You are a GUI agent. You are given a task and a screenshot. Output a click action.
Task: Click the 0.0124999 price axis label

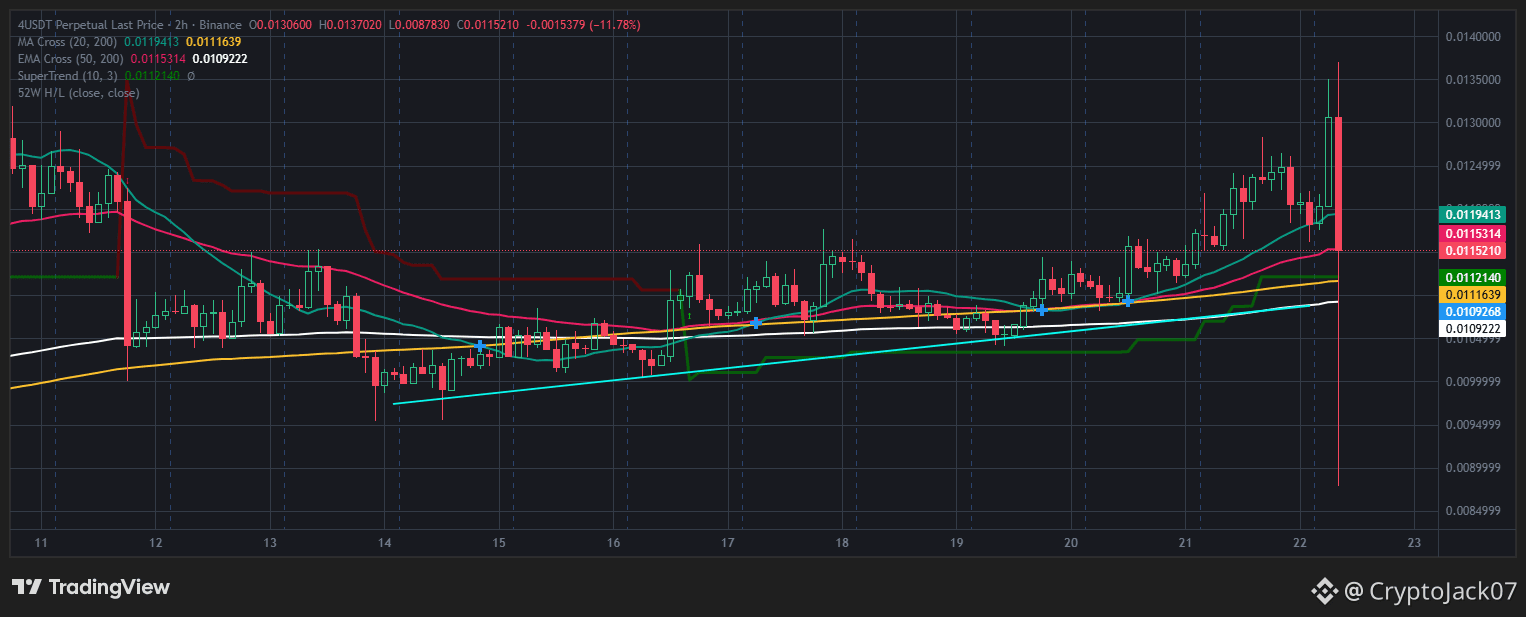pos(1473,166)
